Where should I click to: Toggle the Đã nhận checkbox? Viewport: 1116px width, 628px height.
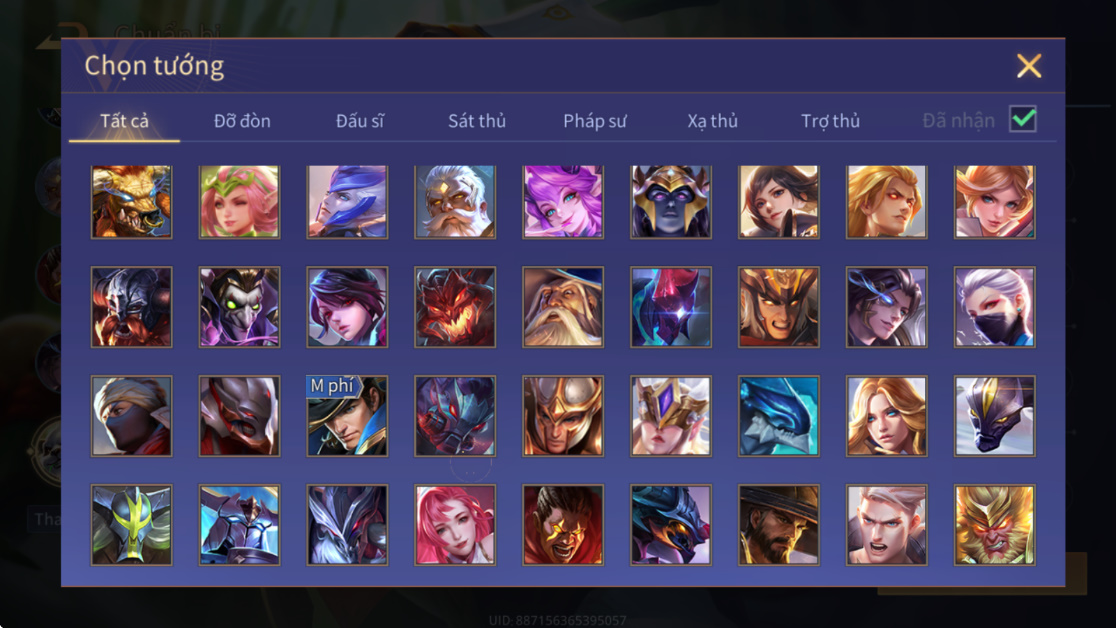click(x=1023, y=119)
